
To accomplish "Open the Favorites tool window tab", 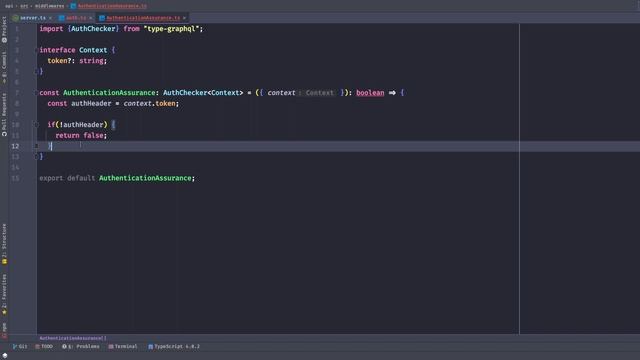I will (x=4, y=294).
